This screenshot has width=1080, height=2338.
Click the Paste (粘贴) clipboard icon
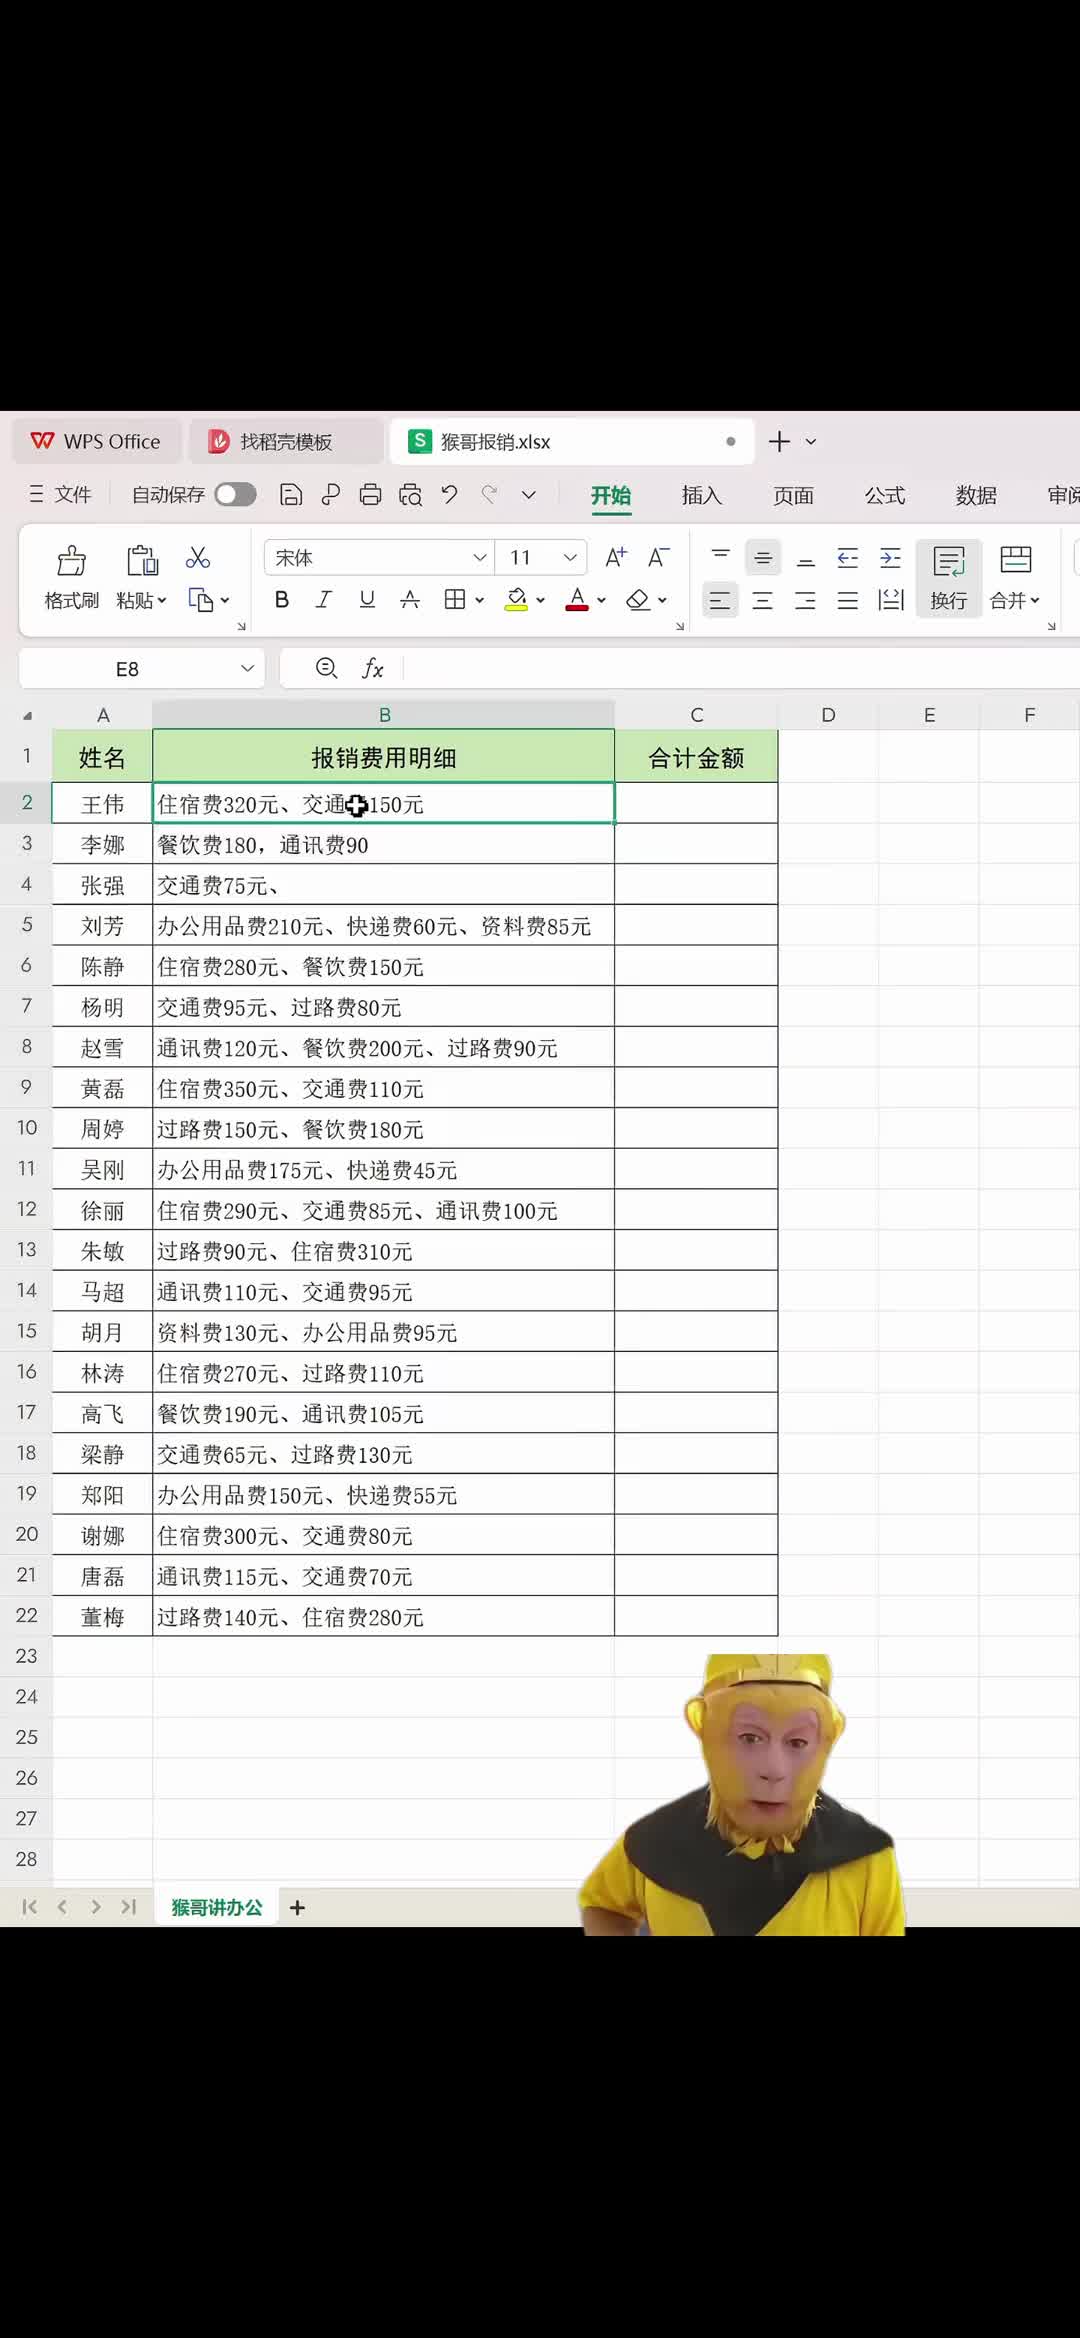[x=142, y=560]
